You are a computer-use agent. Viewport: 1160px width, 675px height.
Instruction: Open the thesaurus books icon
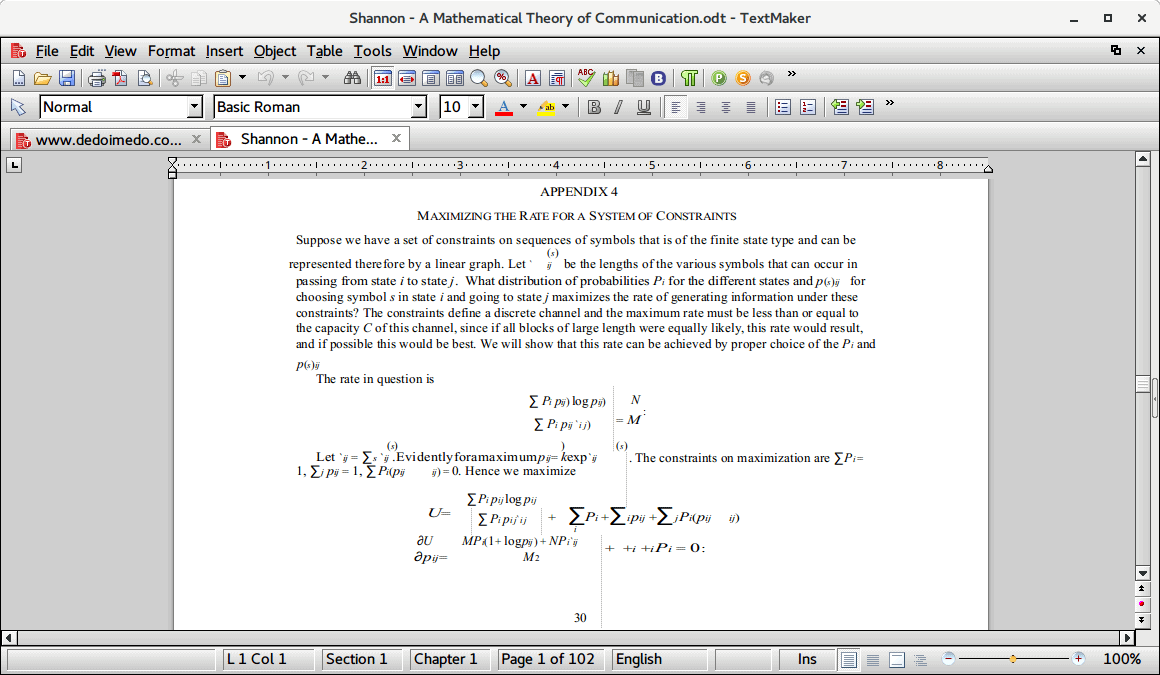pos(610,78)
